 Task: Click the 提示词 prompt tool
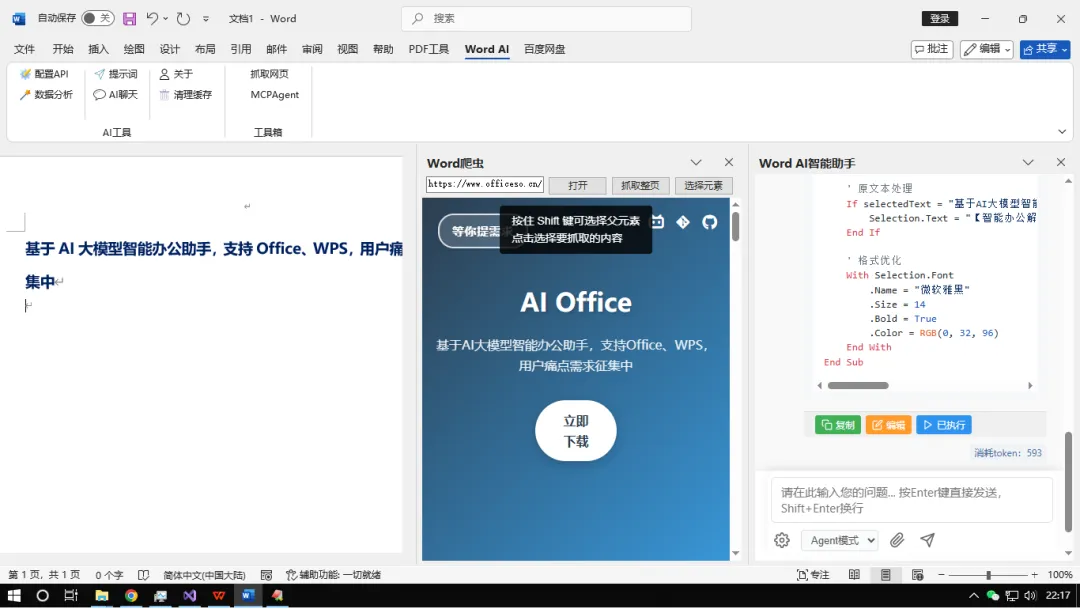116,74
